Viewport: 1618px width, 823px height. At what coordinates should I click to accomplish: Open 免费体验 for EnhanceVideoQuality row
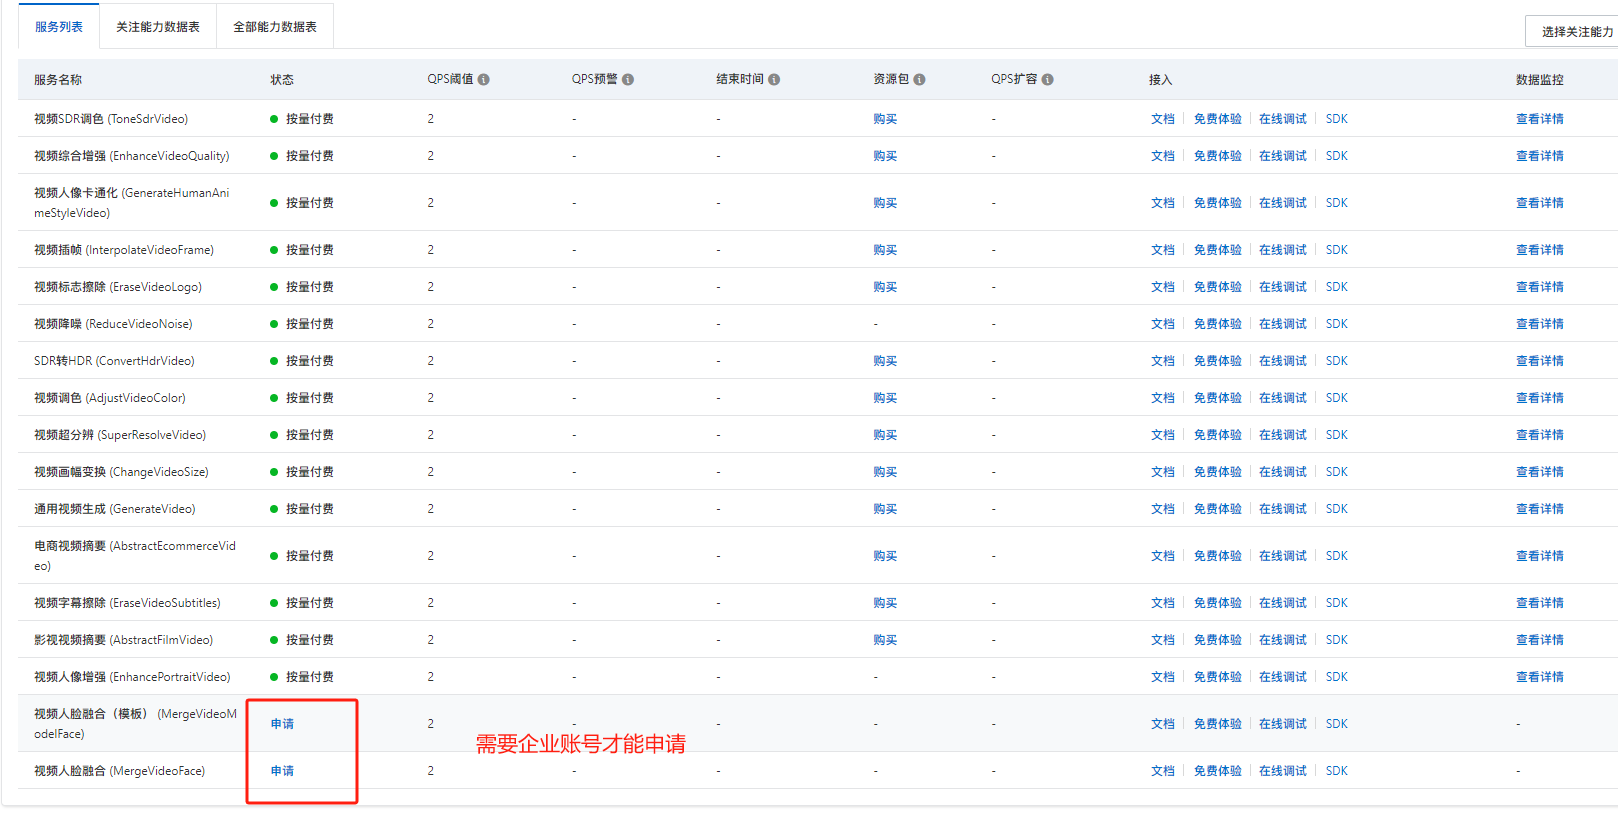coord(1218,156)
